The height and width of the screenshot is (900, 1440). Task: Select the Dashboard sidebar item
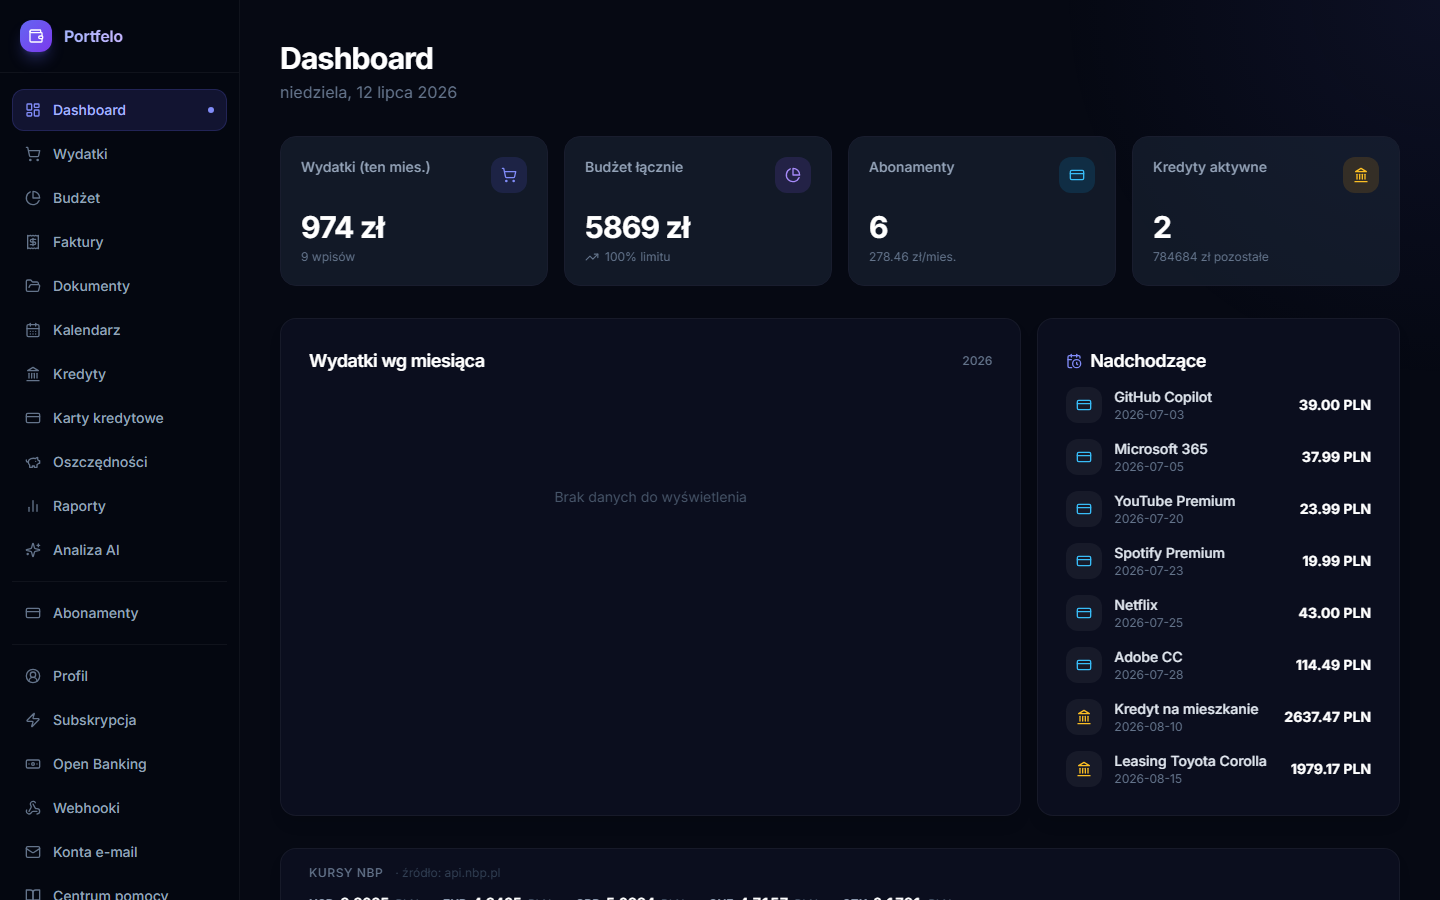(x=119, y=110)
